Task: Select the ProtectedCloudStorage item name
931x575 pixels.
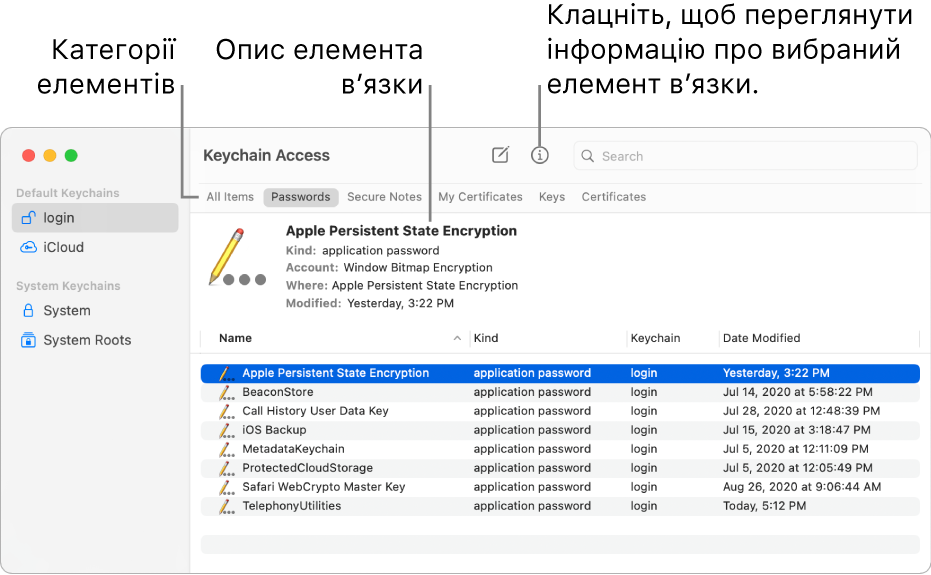Action: click(308, 468)
